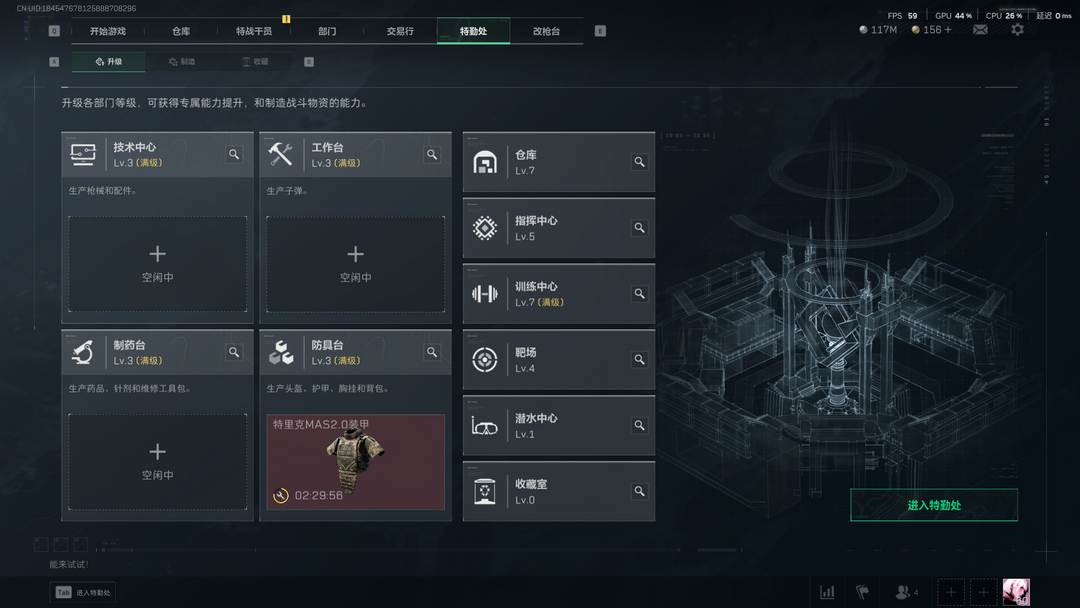Viewport: 1080px width, 608px height.
Task: Click 进入特勤处 green button
Action: coord(934,505)
